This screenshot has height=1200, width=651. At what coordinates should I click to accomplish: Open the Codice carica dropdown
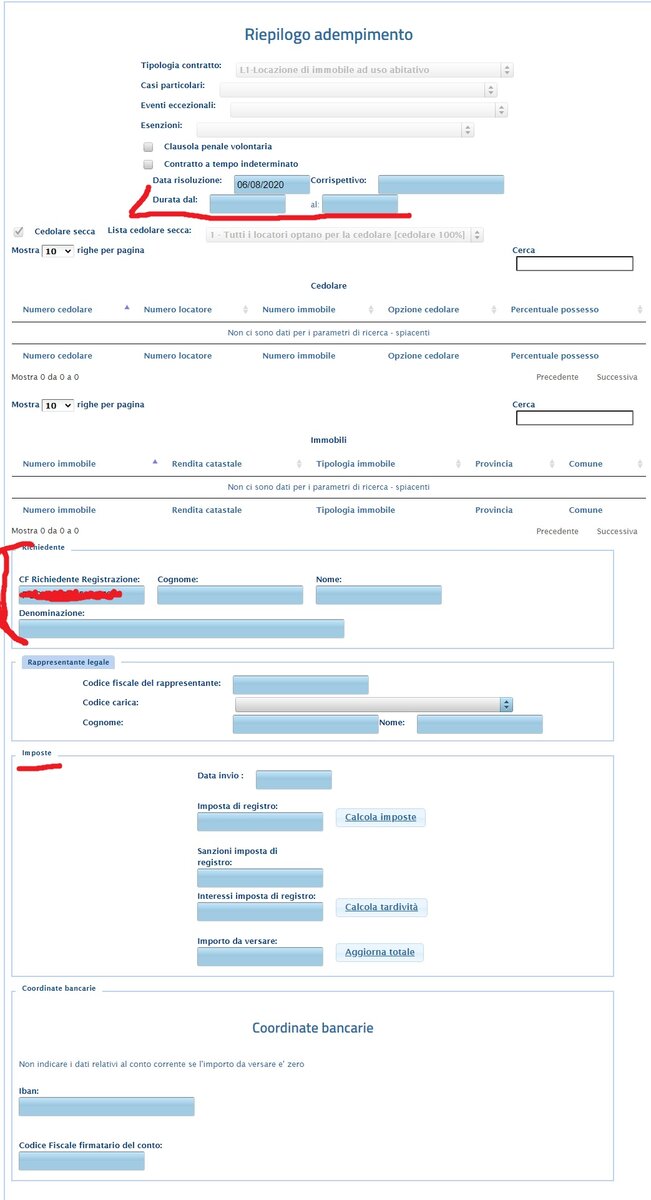[374, 704]
